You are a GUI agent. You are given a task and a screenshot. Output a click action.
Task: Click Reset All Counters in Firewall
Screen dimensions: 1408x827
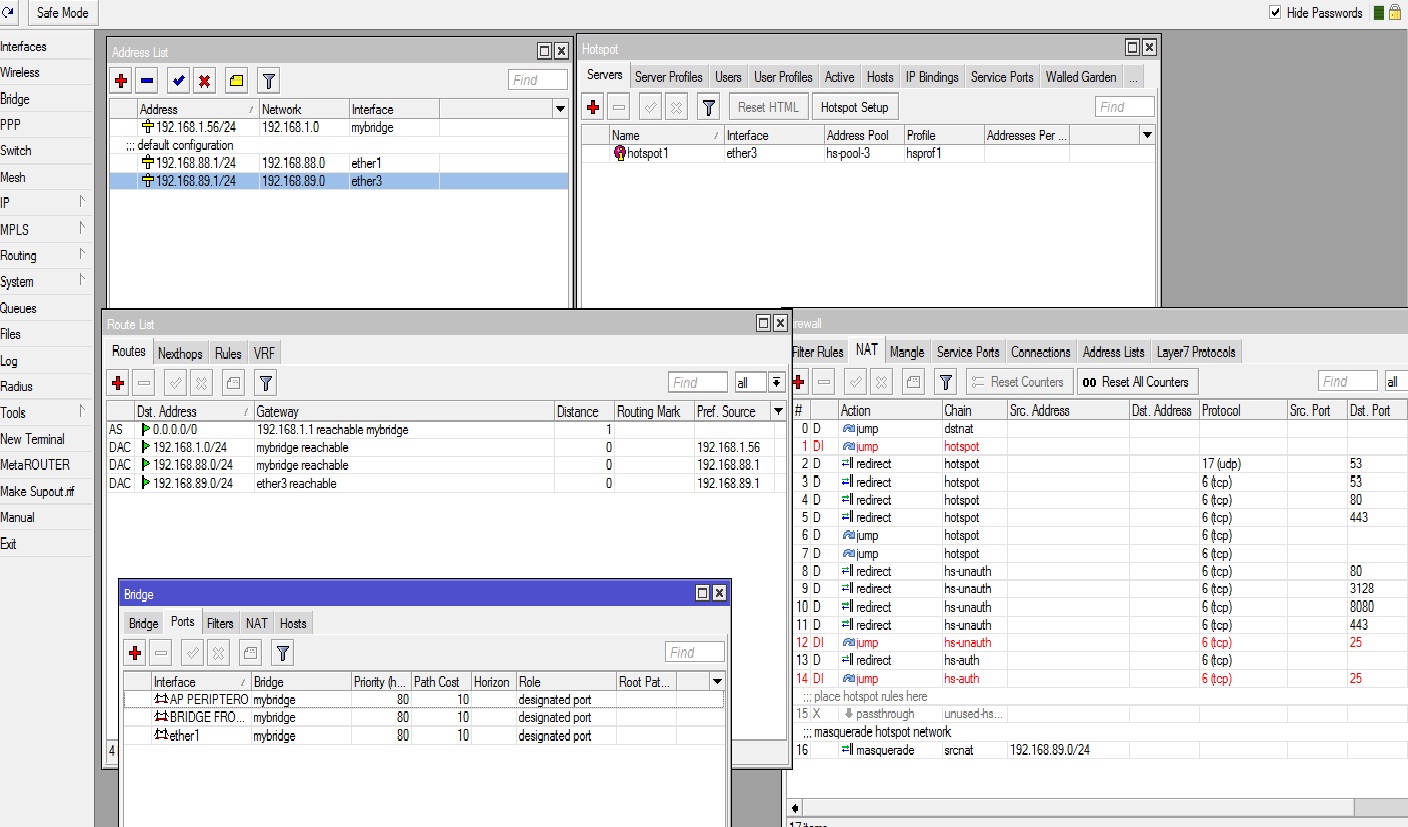pos(1136,381)
